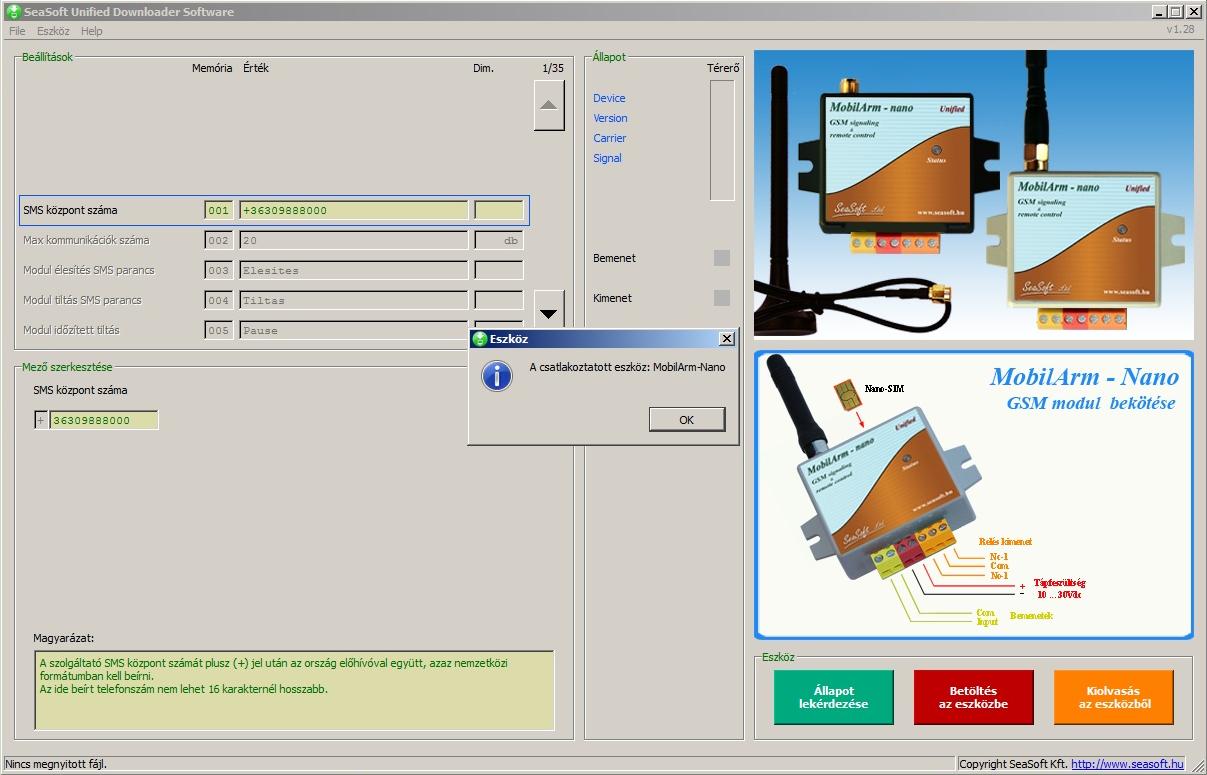This screenshot has height=775, width=1207.
Task: Click the MobilArm-nano product photo
Action: (974, 195)
